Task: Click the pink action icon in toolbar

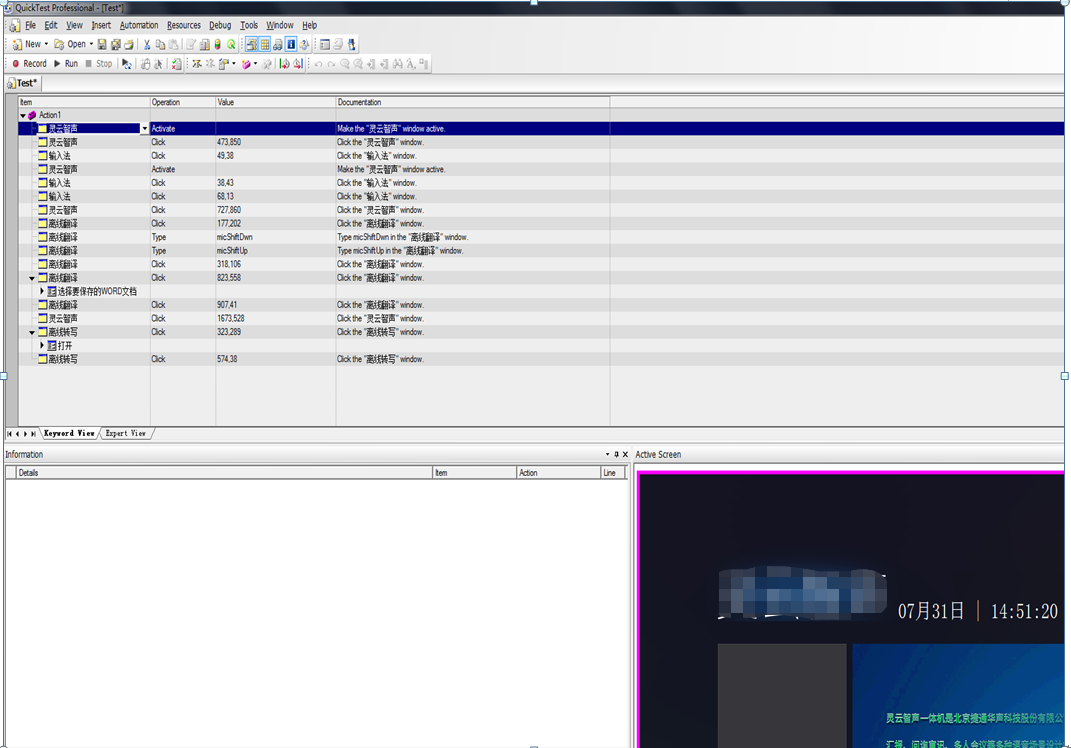Action: point(246,64)
